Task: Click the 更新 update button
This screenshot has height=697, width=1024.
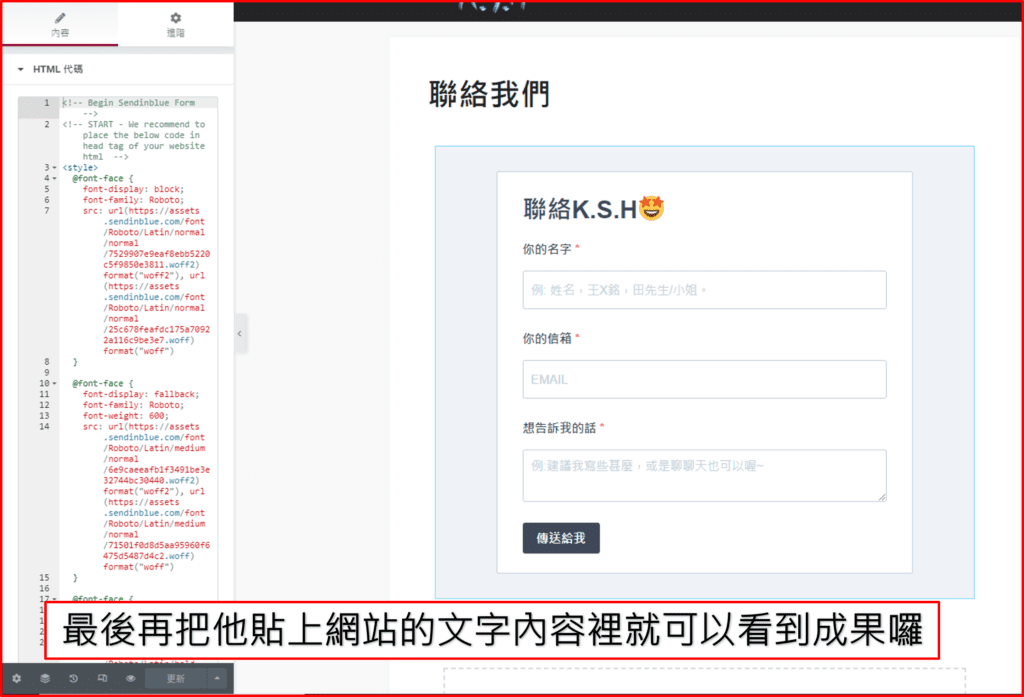Action: (x=175, y=678)
